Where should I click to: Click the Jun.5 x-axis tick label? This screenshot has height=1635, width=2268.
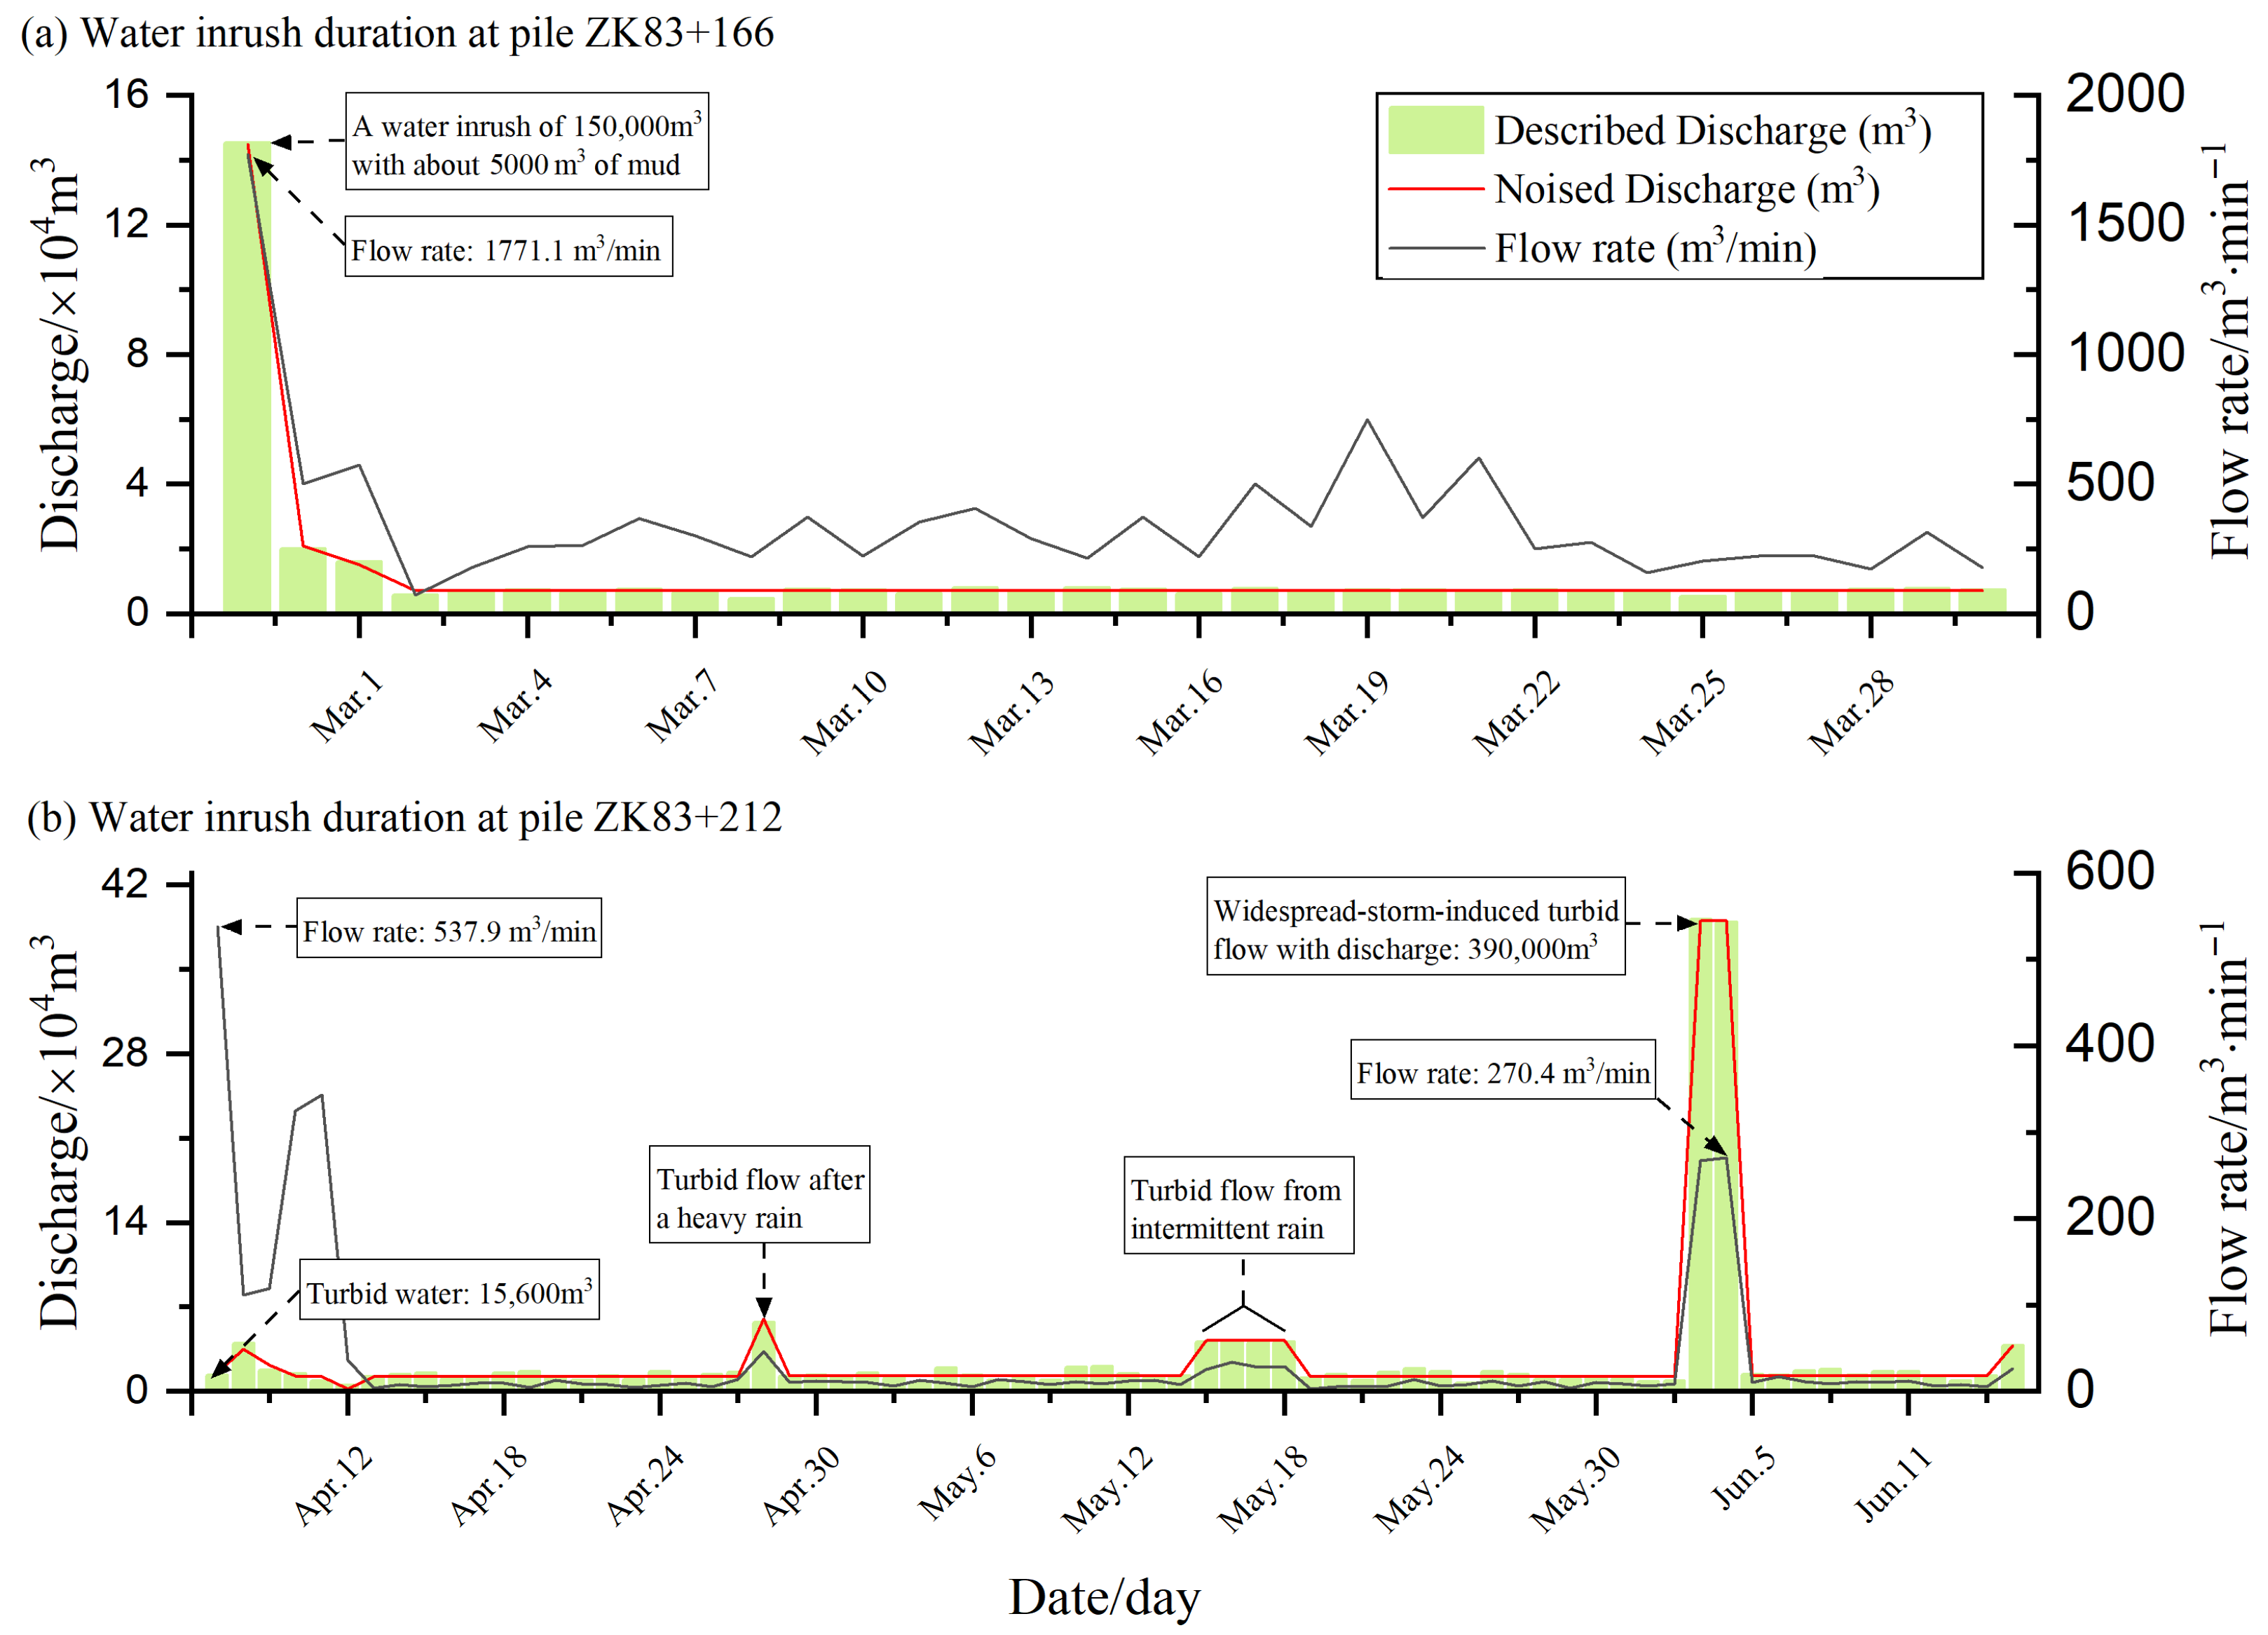click(1744, 1477)
